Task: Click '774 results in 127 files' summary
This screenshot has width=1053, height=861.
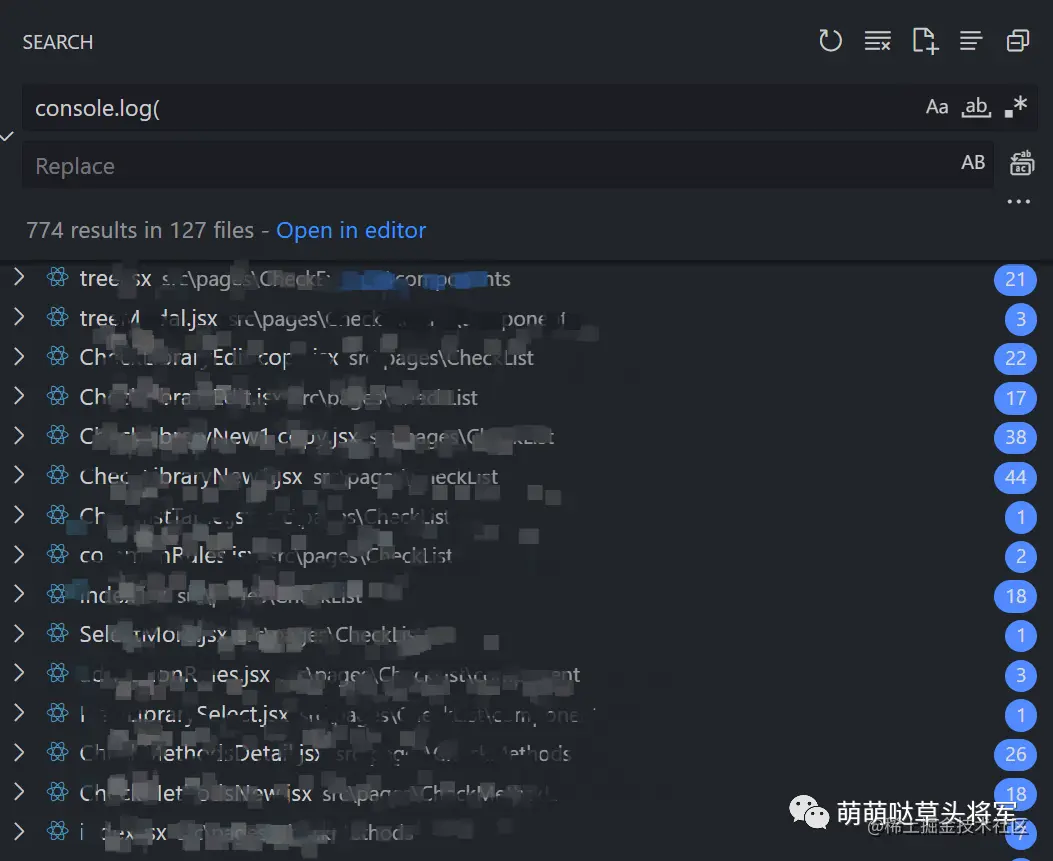Action: [x=140, y=230]
